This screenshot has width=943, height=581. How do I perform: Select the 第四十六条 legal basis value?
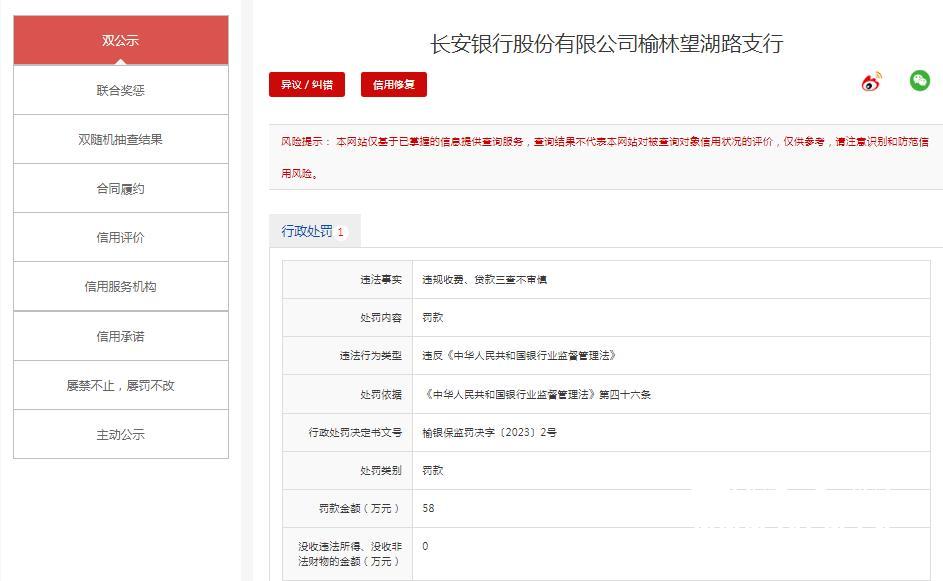536,395
